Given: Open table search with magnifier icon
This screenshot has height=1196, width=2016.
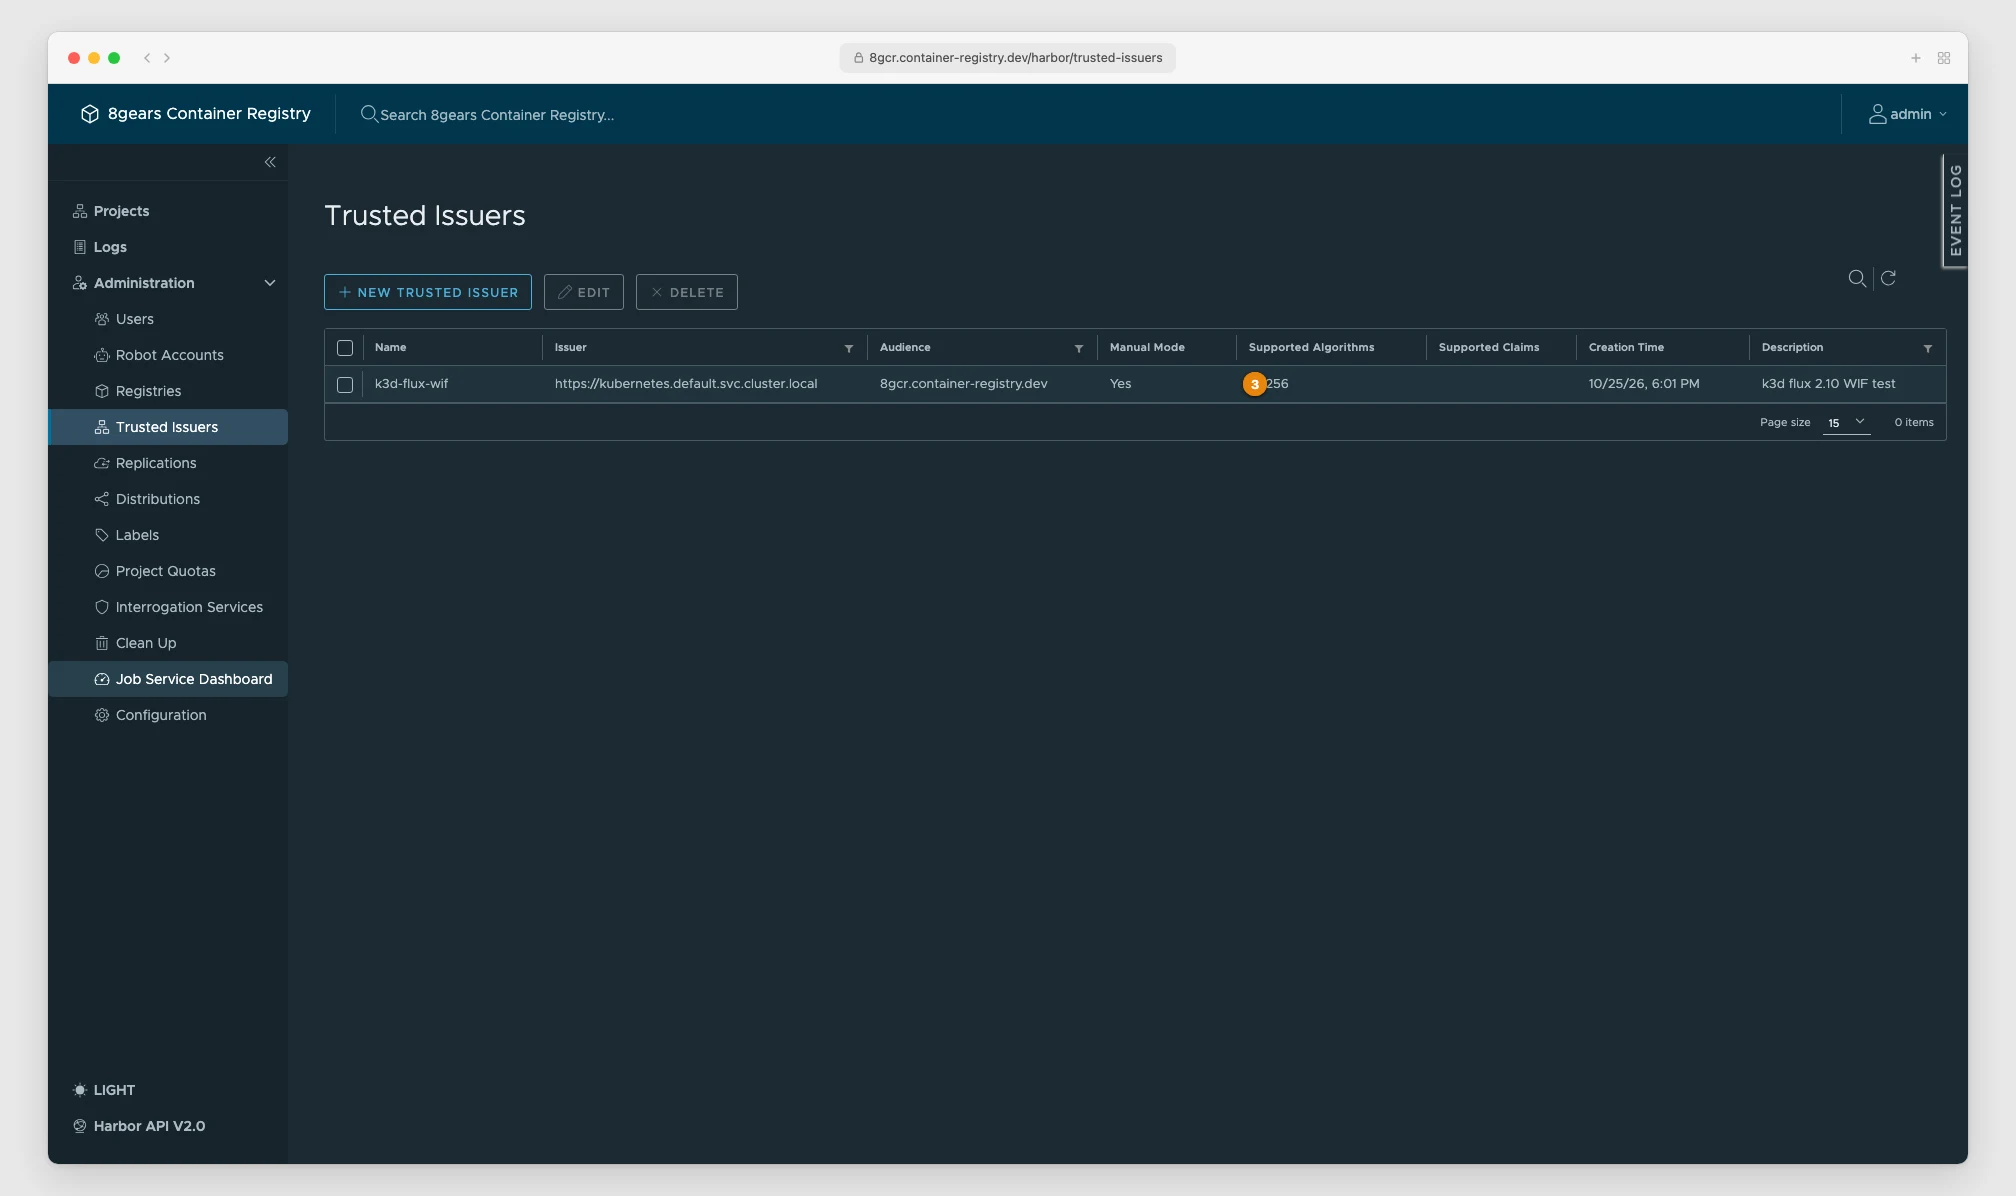Looking at the screenshot, I should tap(1857, 278).
